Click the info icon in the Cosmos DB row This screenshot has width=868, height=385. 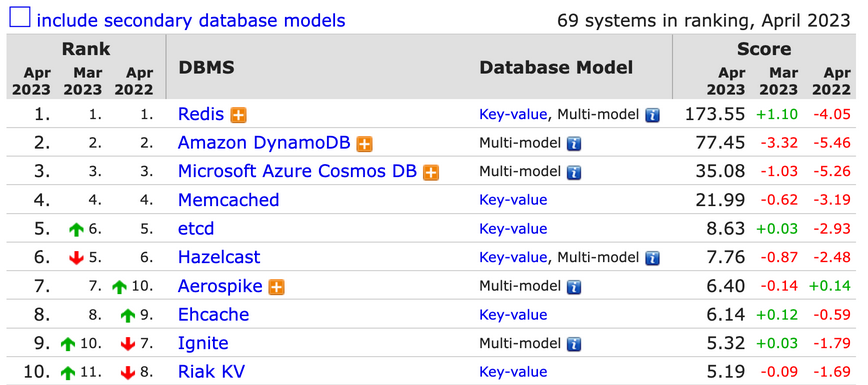click(574, 172)
